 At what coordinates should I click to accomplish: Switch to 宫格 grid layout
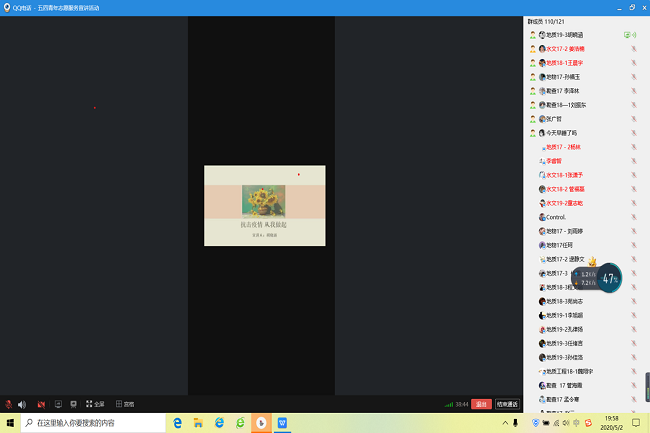coord(125,404)
